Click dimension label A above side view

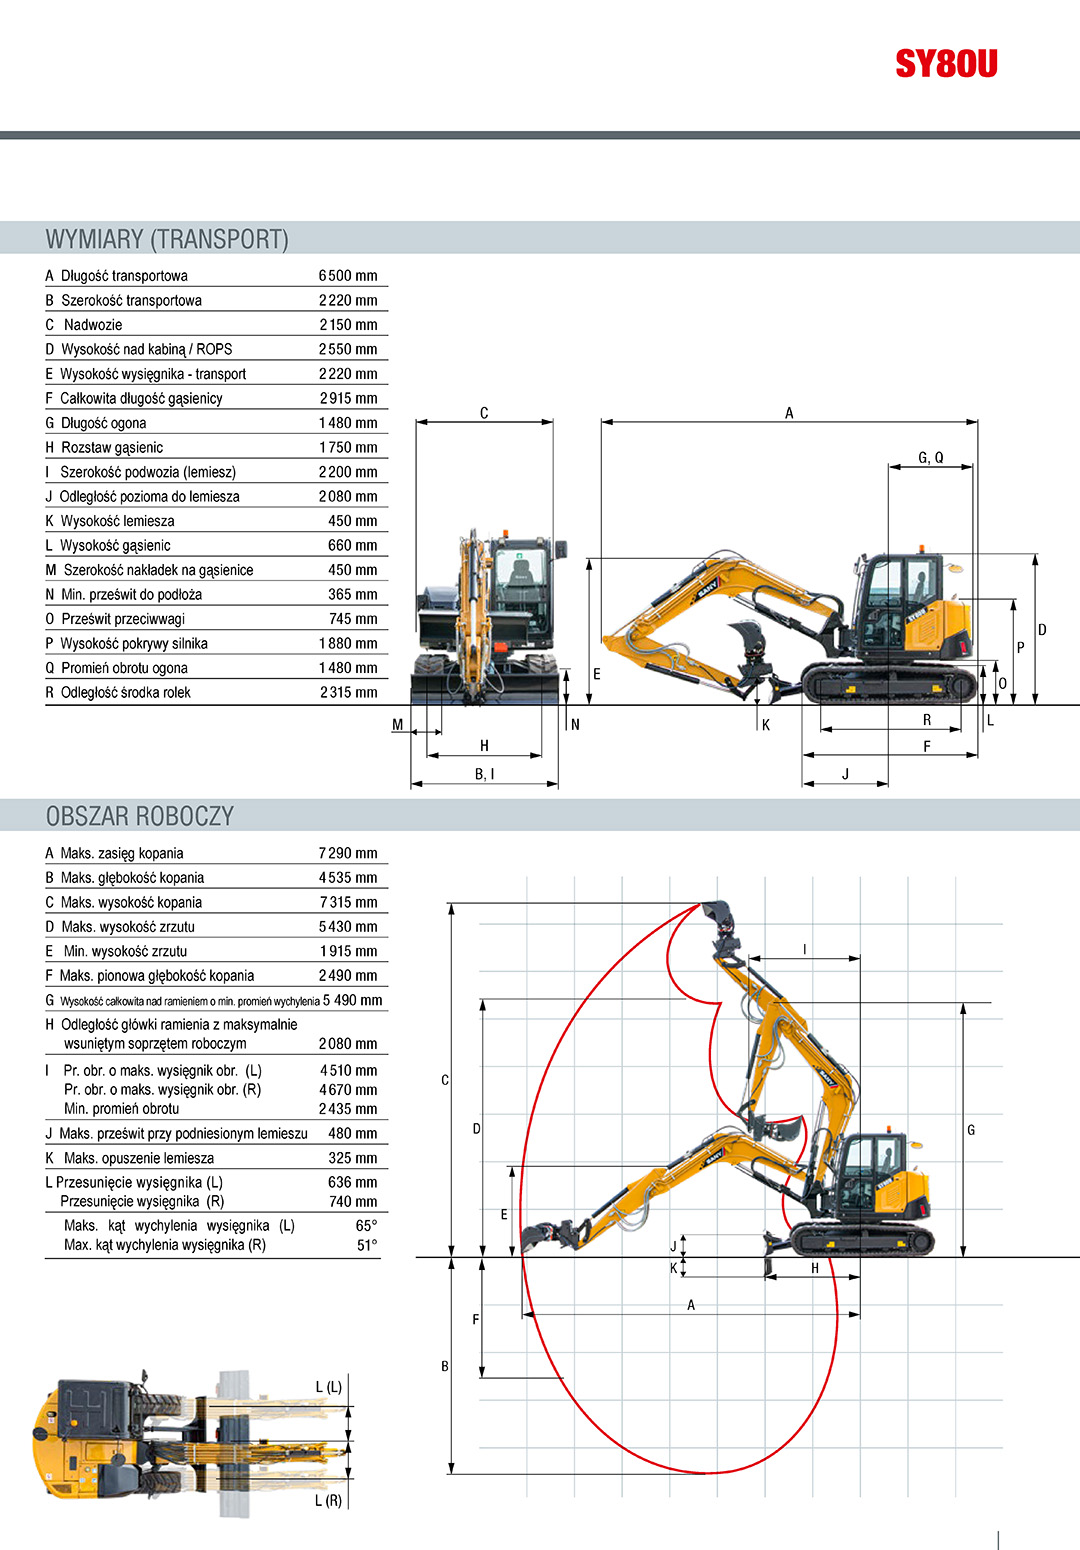pos(789,413)
